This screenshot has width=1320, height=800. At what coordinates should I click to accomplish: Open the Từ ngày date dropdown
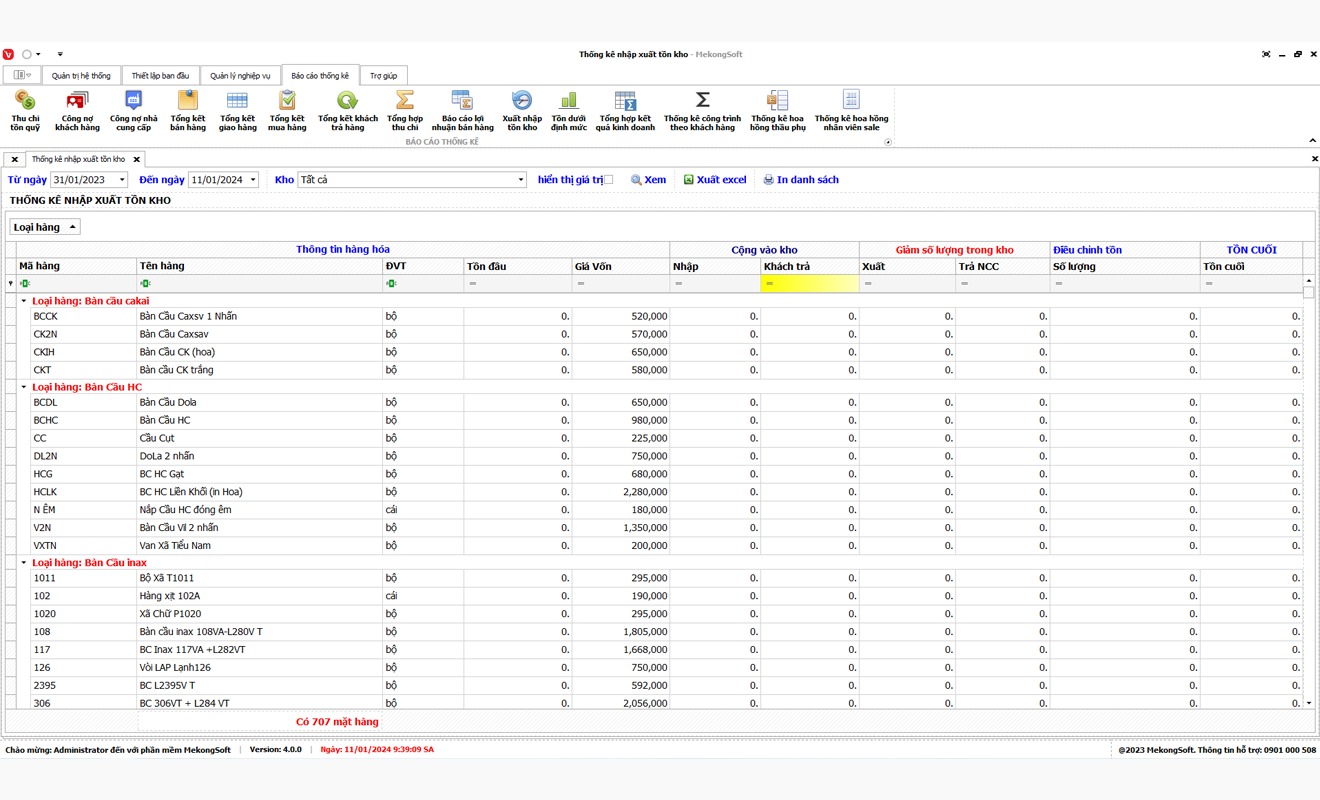tap(122, 180)
